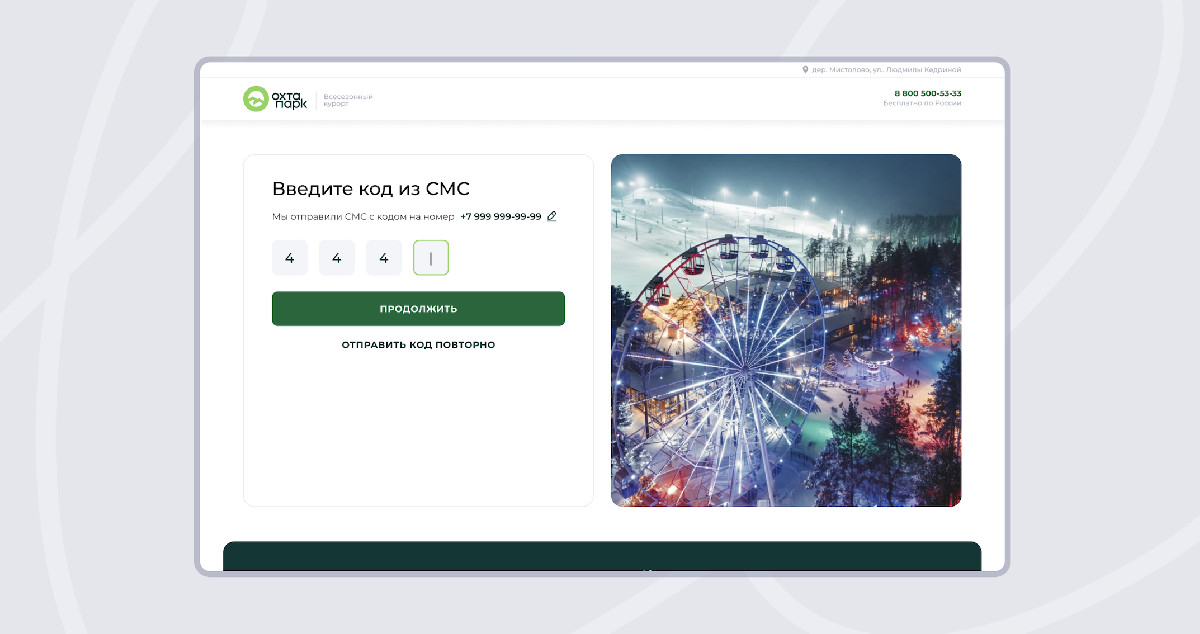Click the location pin icon in top bar
Screen dimensions: 1200x634
click(805, 70)
